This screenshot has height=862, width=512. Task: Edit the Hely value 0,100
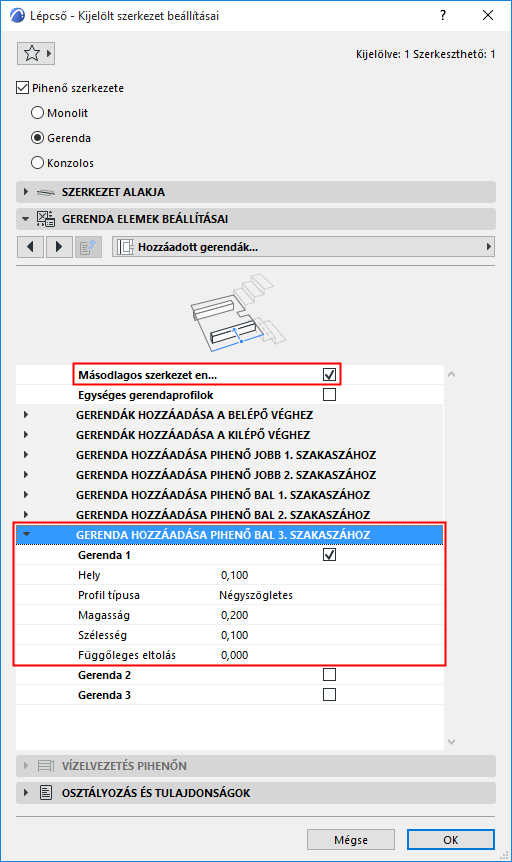point(235,575)
